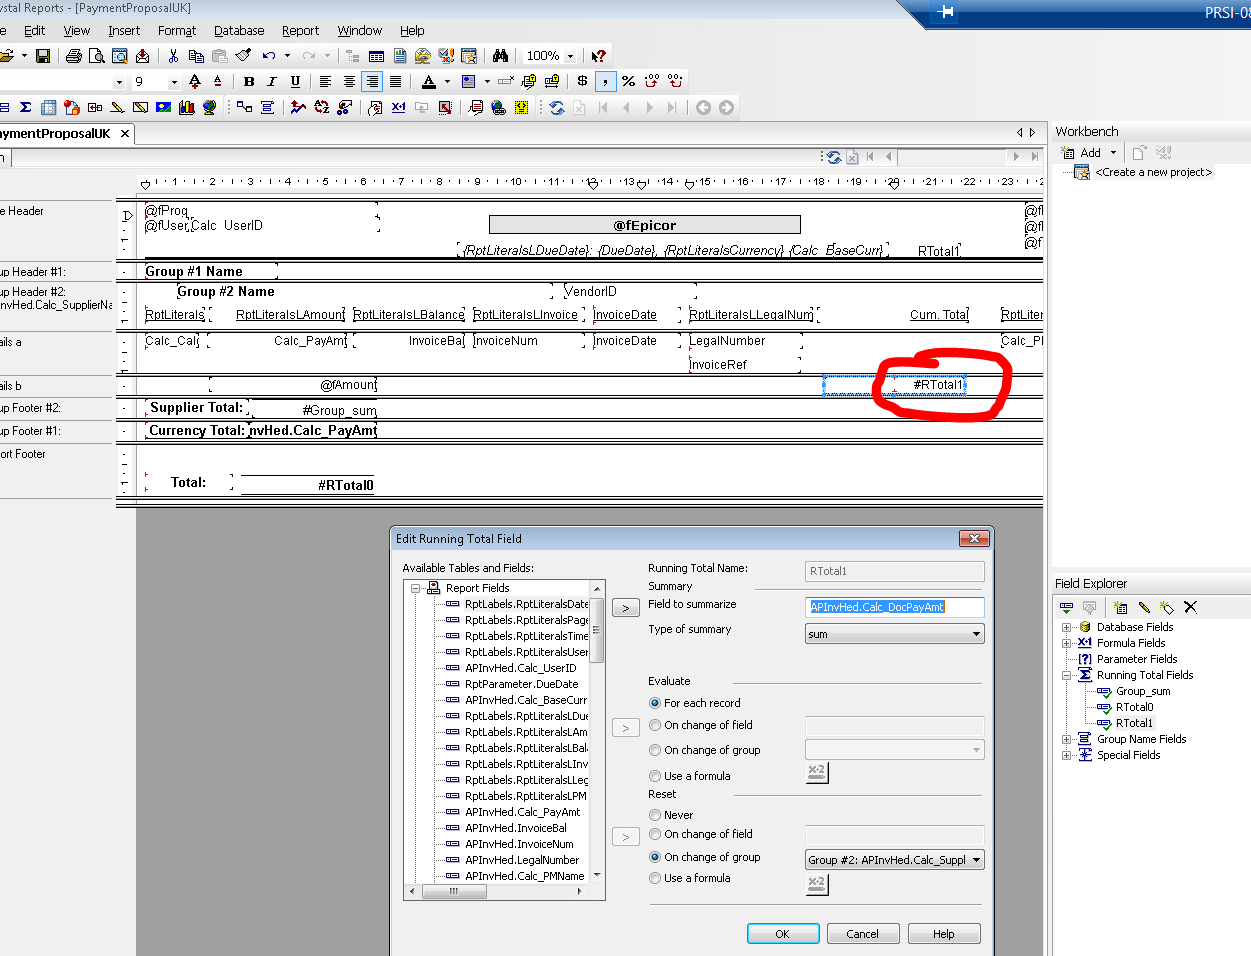
Task: Select 'Never' reset radio option
Action: click(655, 815)
